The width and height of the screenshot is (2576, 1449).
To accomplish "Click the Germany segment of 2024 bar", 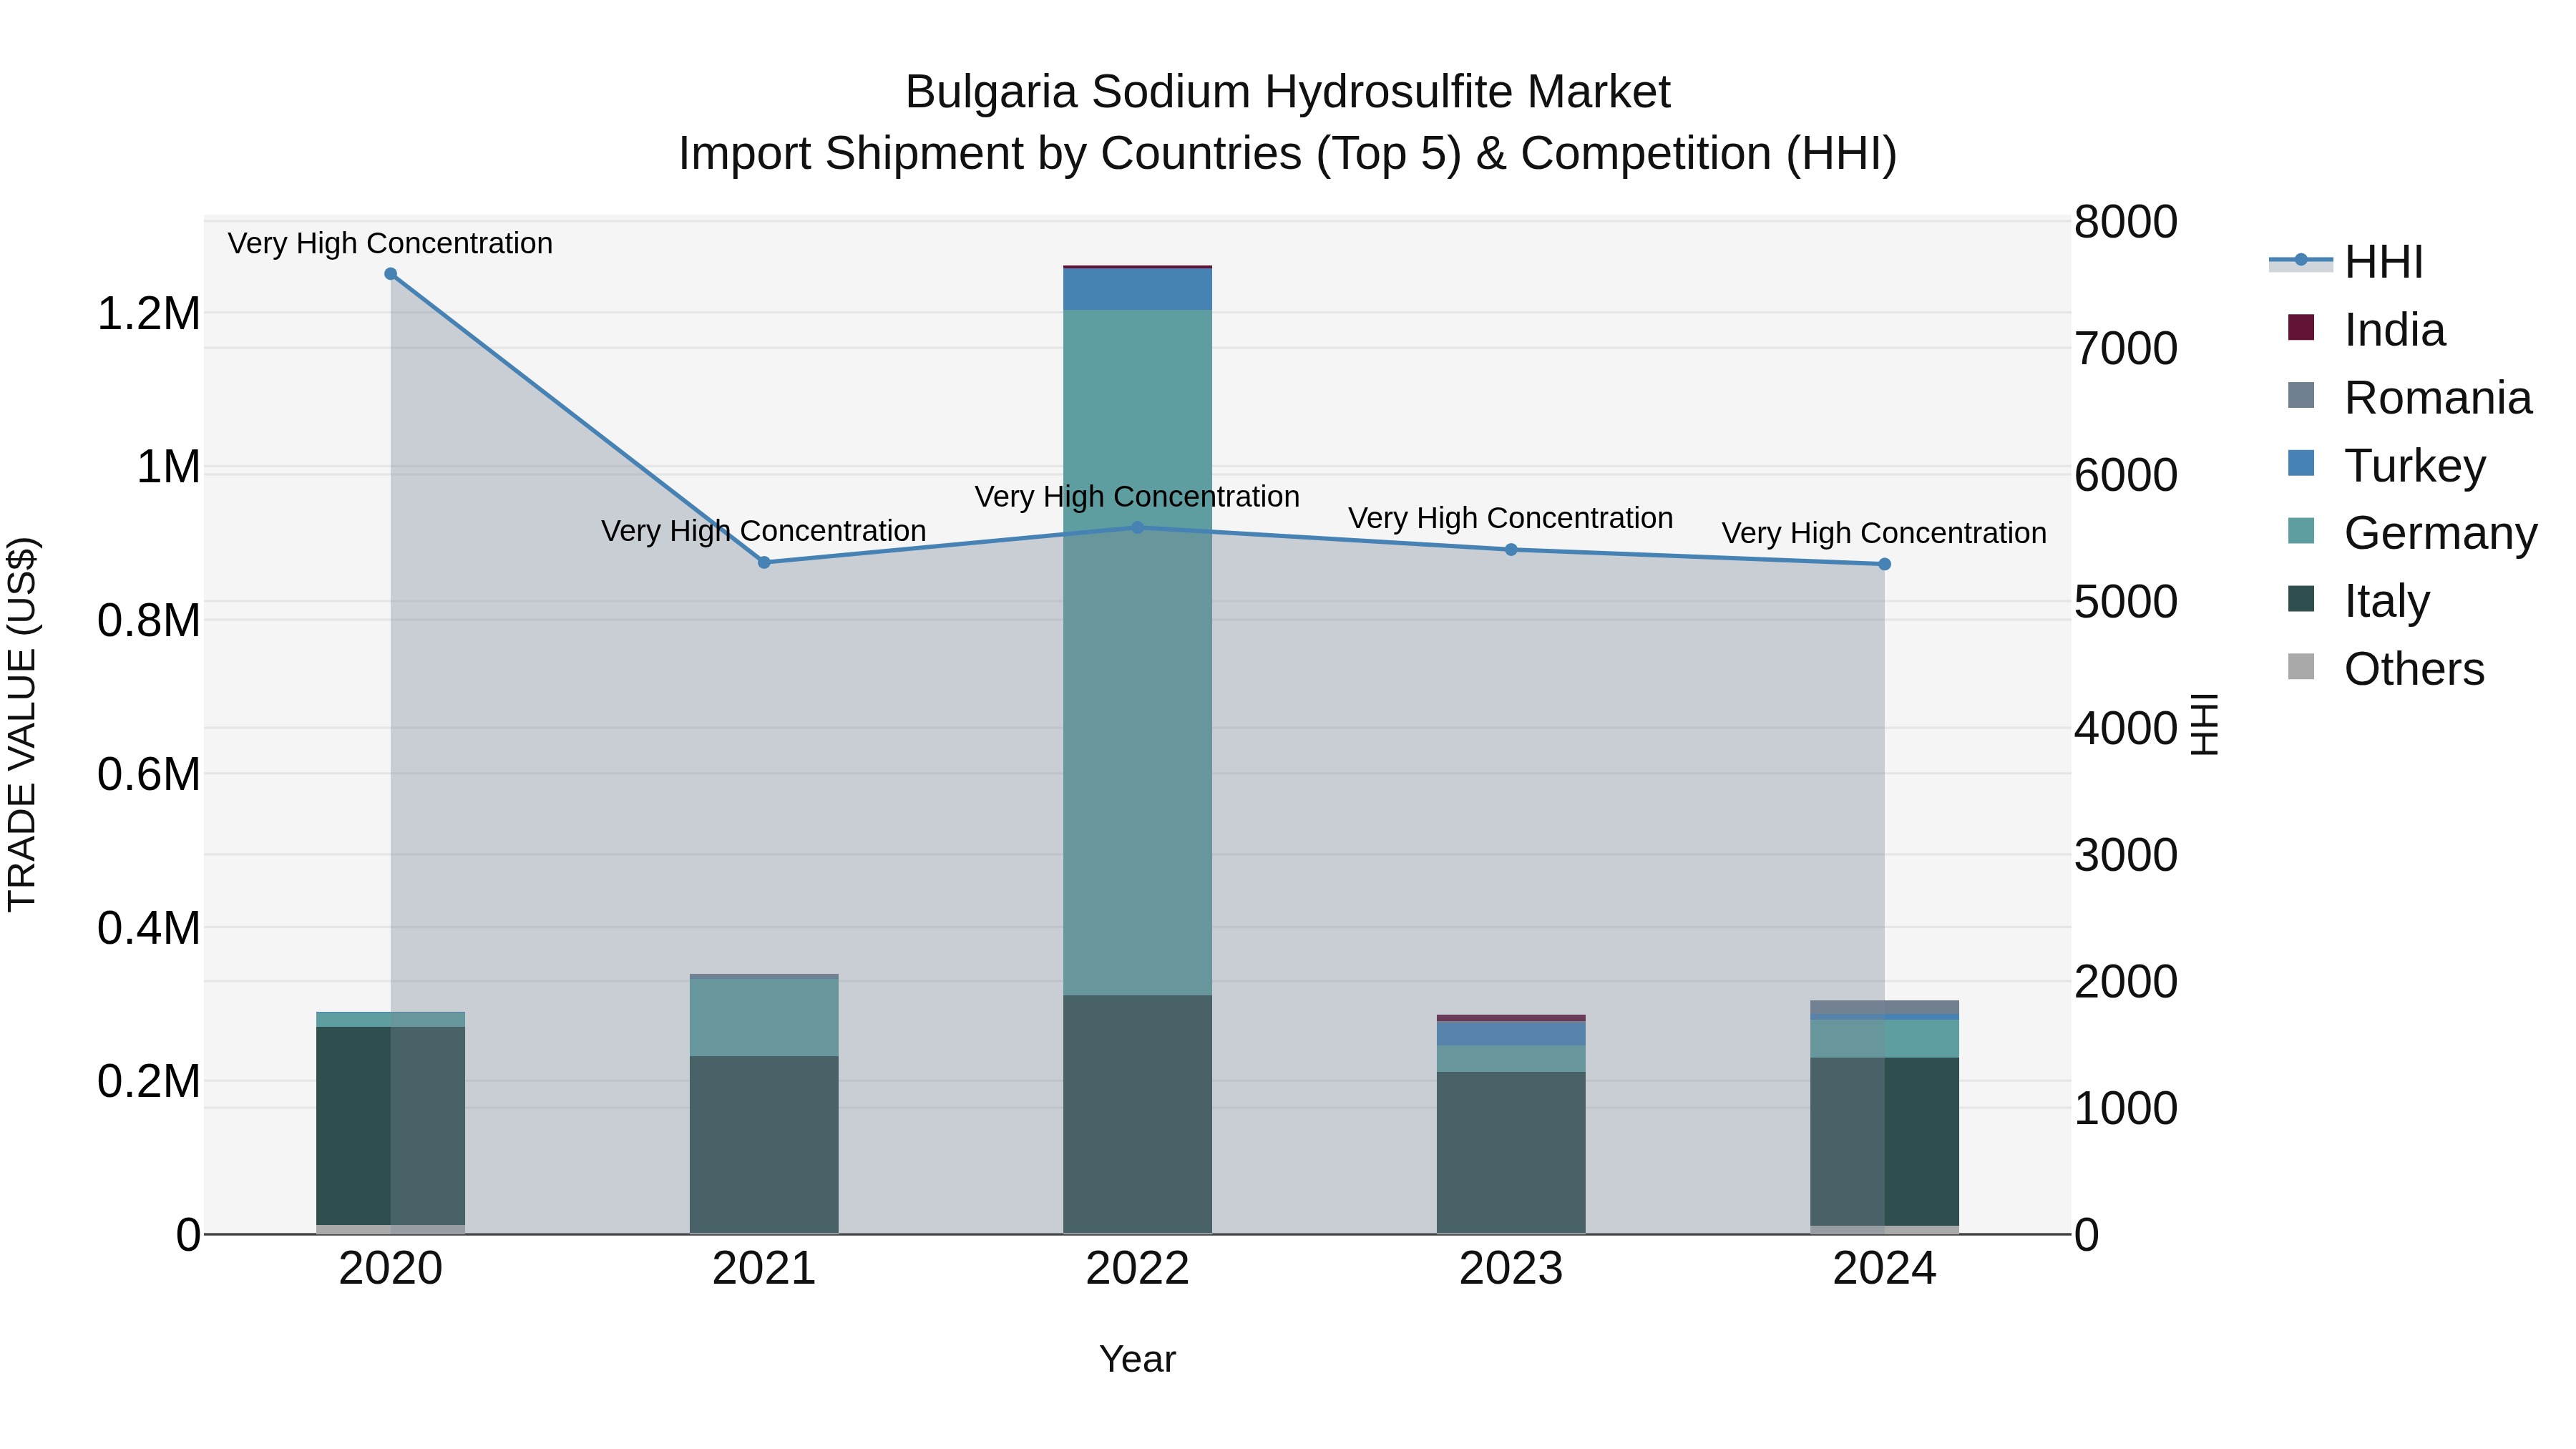I will pos(1885,1039).
